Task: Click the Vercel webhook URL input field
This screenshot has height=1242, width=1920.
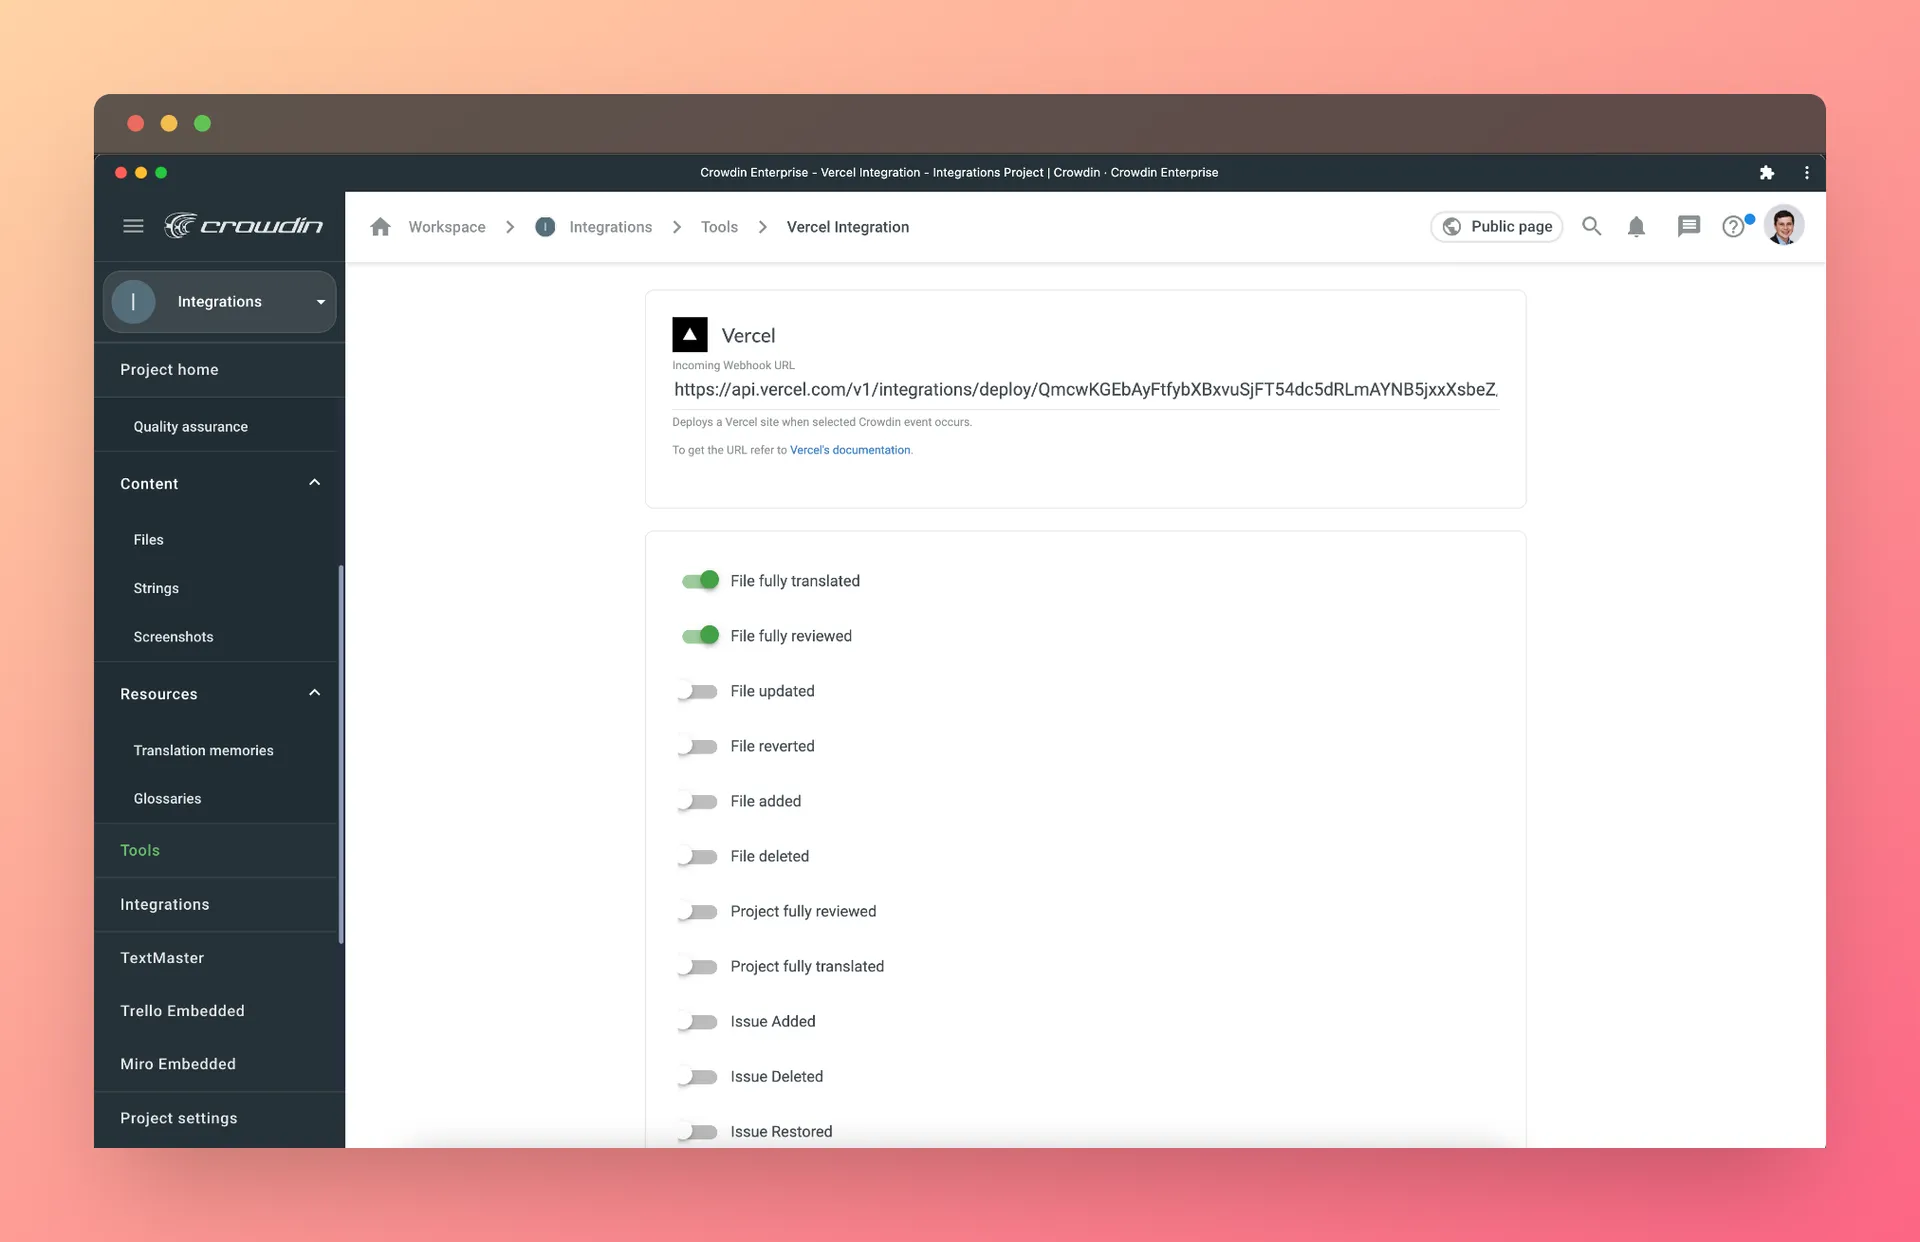Action: (x=1083, y=389)
